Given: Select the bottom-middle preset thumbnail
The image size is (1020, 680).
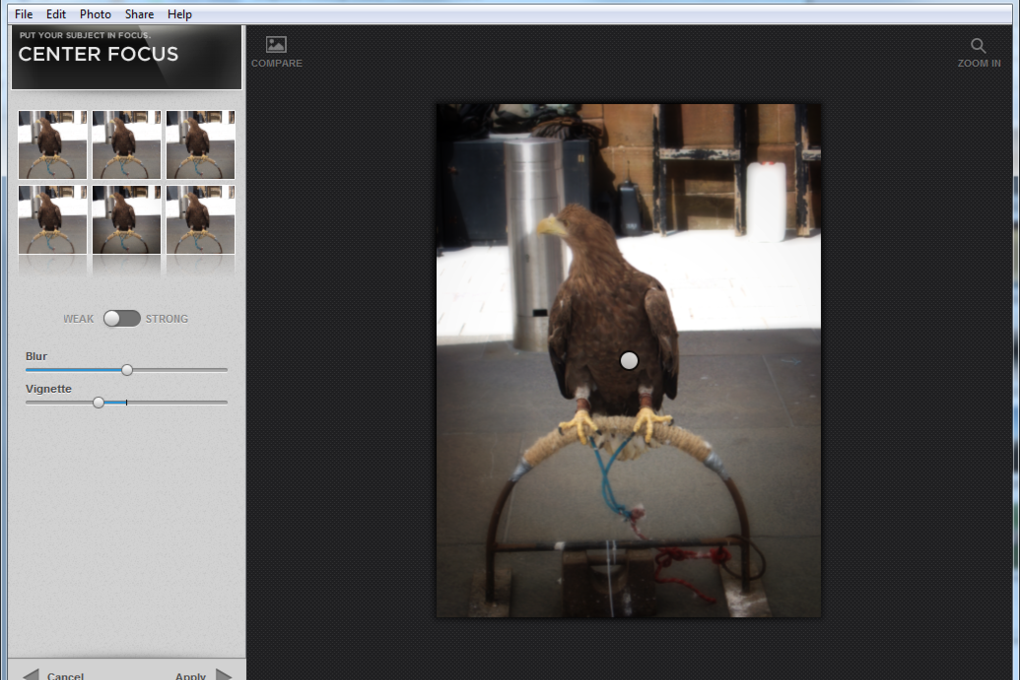Looking at the screenshot, I should click(127, 219).
